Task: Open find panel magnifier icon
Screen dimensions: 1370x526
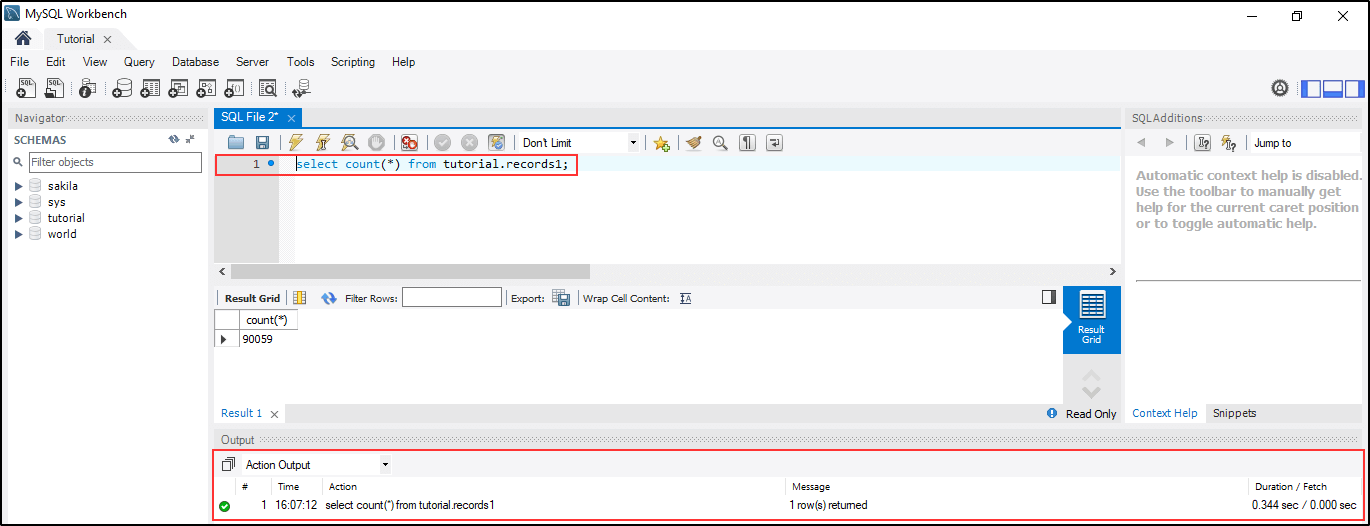Action: 720,143
